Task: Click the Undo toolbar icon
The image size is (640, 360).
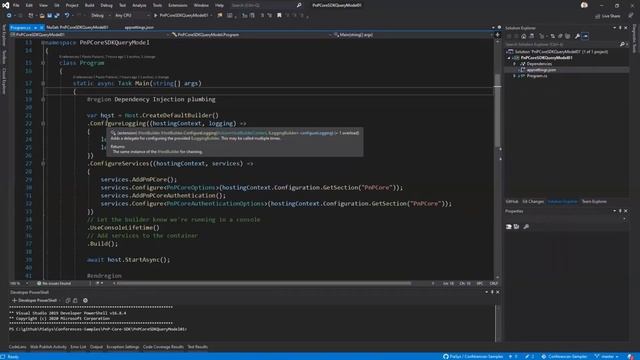Action: (x=67, y=16)
